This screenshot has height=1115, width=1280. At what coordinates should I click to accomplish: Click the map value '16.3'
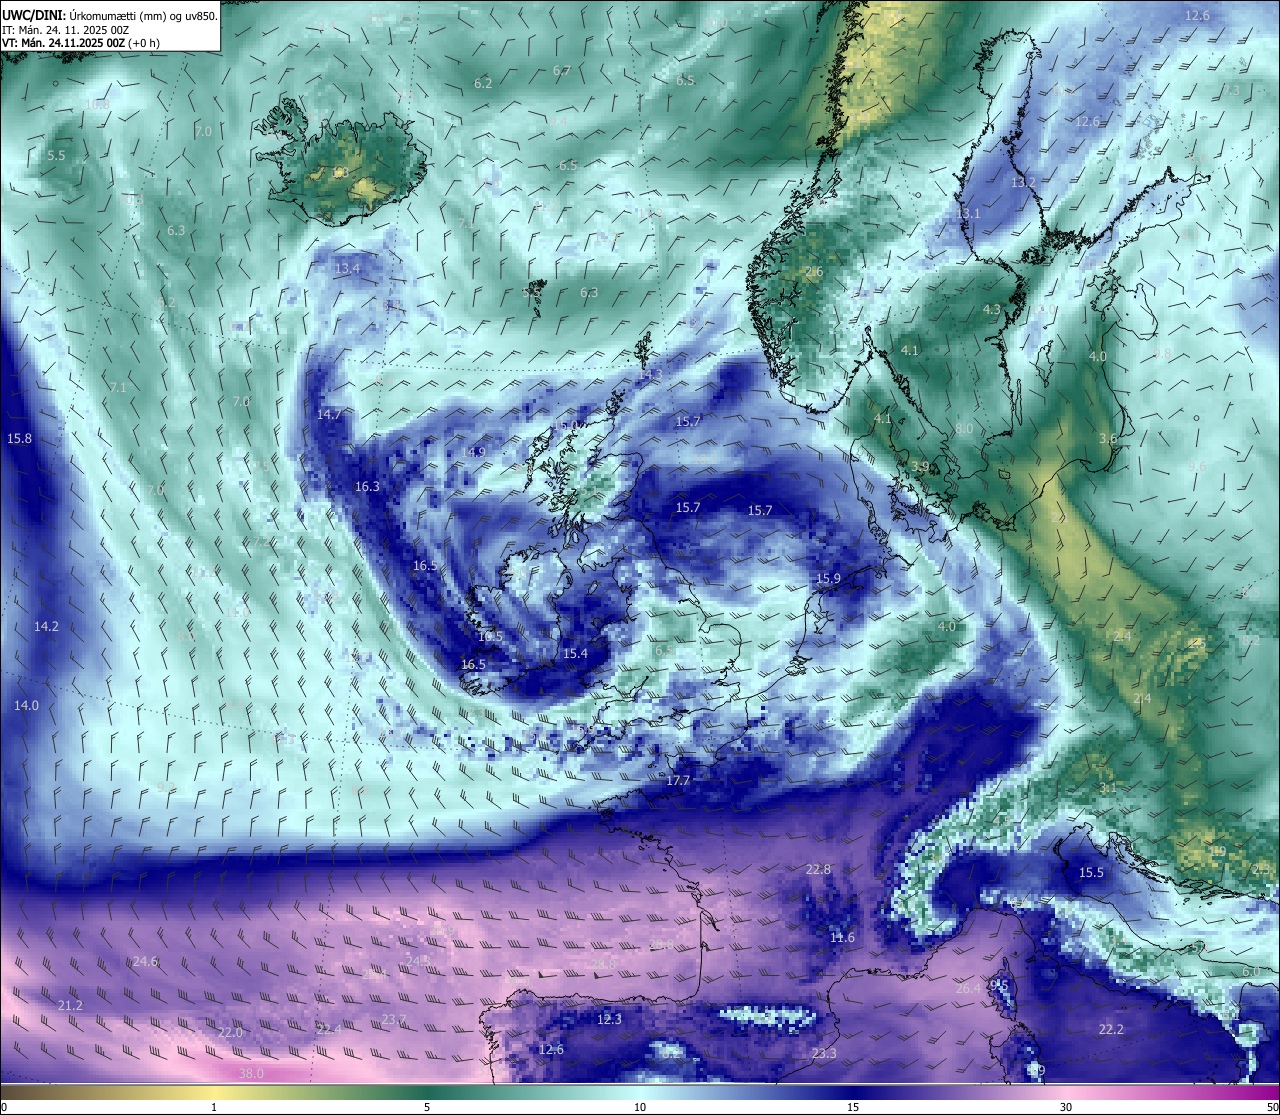[x=367, y=487]
